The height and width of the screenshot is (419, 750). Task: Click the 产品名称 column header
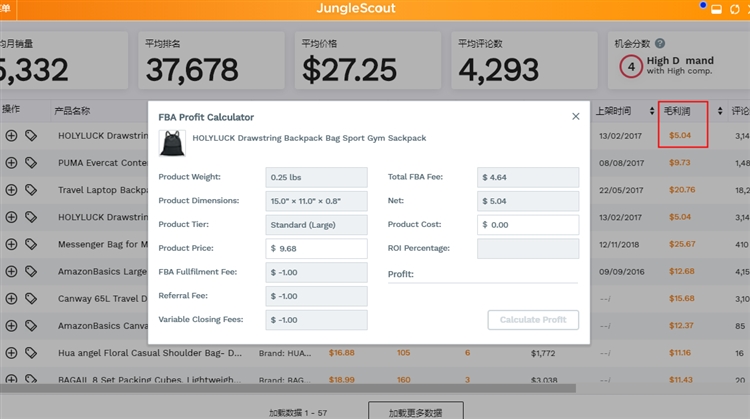(x=72, y=111)
